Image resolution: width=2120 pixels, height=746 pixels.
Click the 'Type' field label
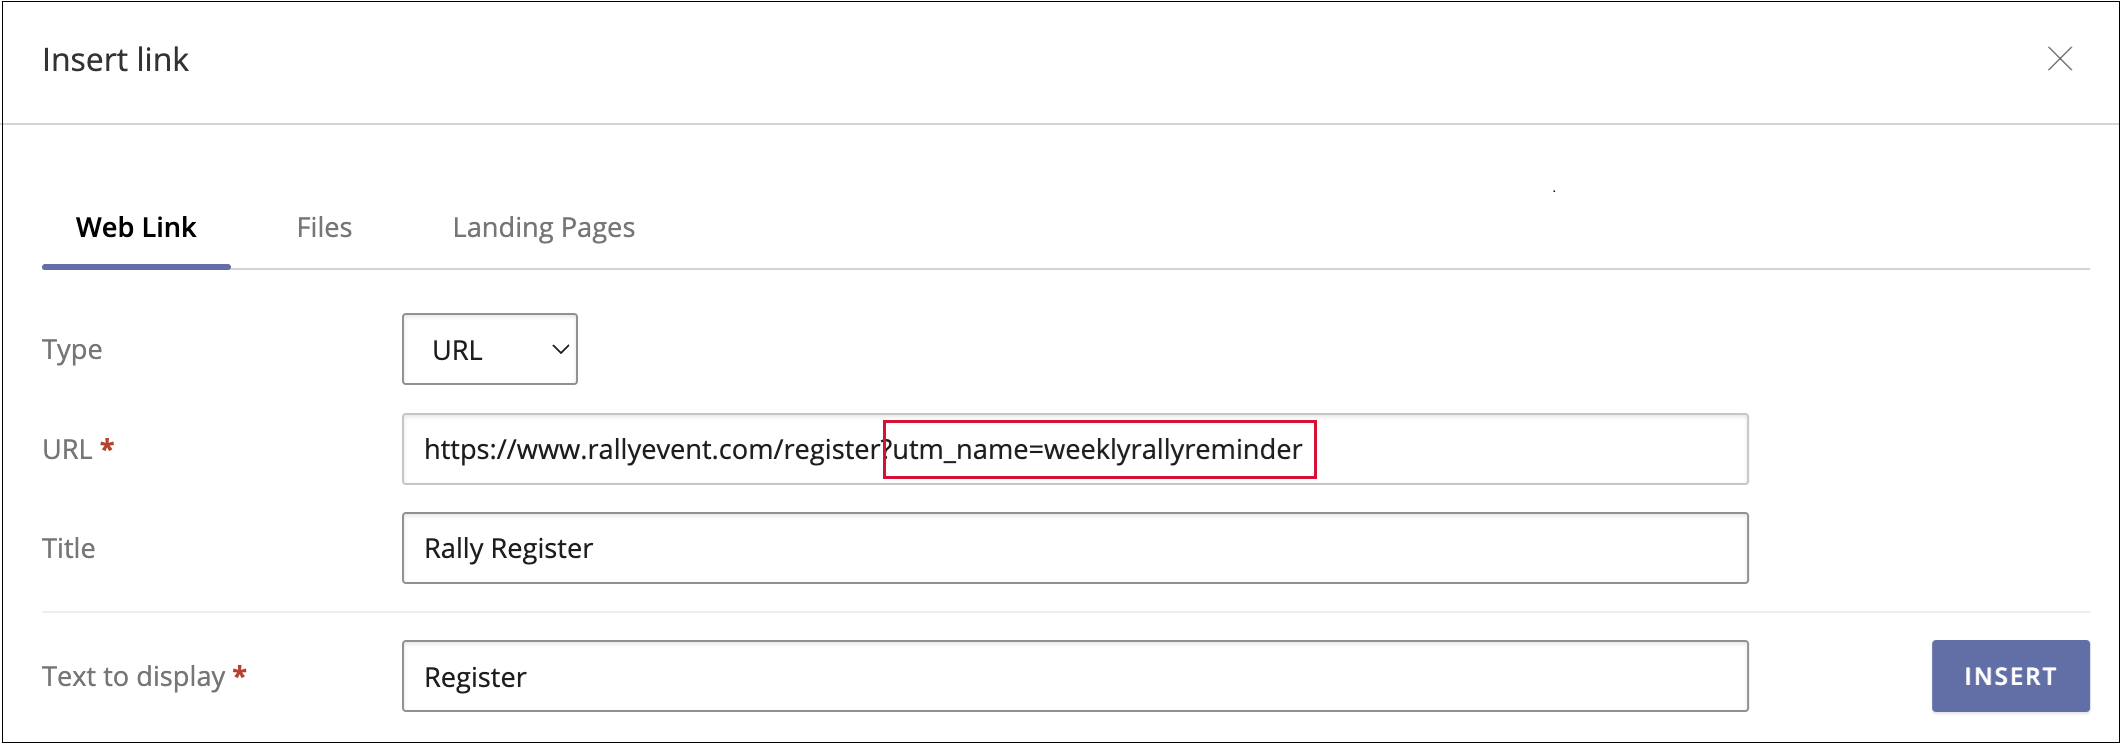(x=72, y=350)
